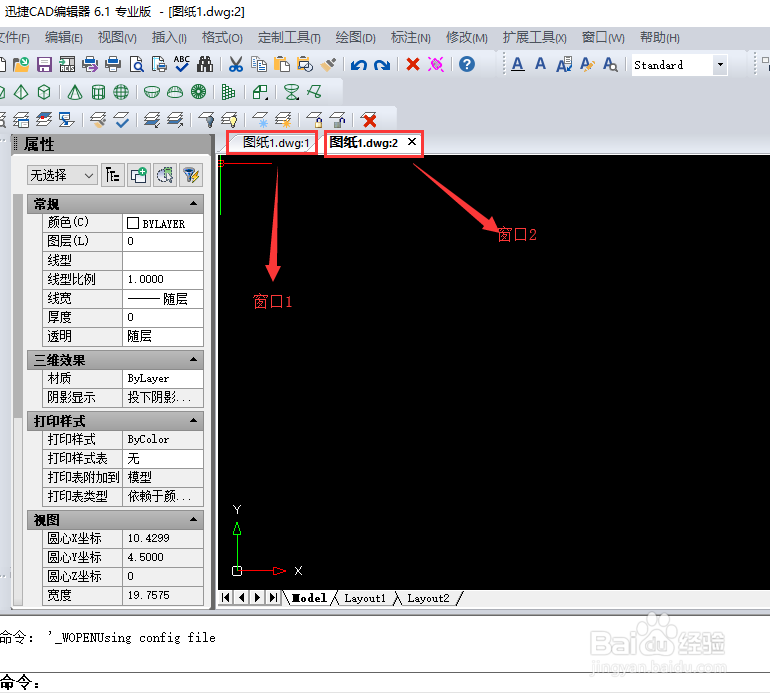
Task: Click the ACIS export icon
Action: [x=67, y=64]
